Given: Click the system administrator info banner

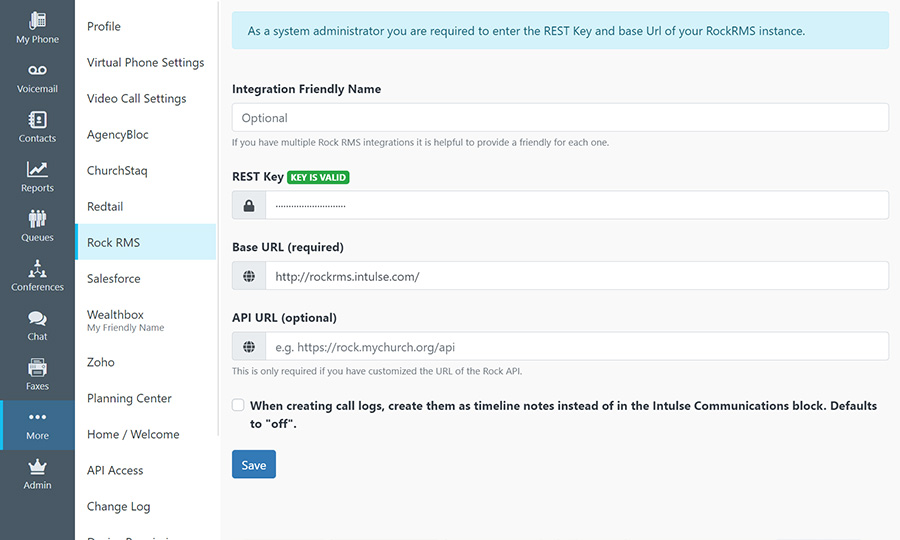Looking at the screenshot, I should click(560, 31).
